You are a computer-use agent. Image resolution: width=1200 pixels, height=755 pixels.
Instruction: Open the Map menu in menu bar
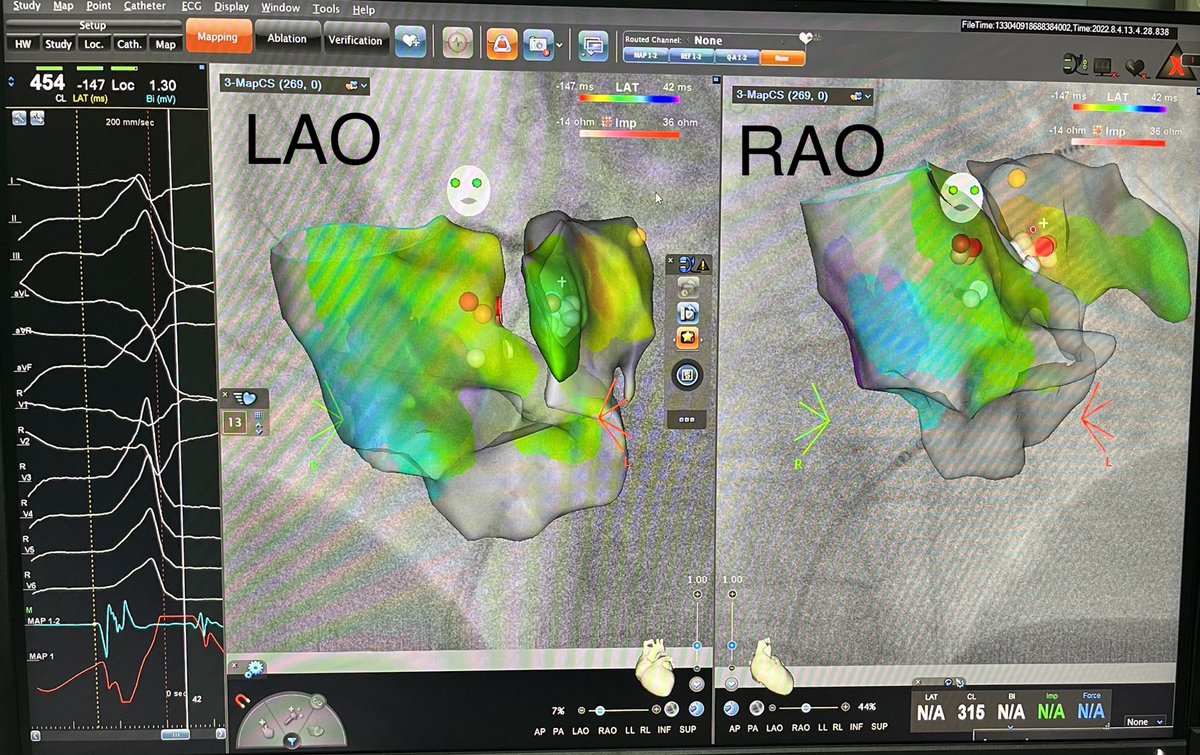coord(63,7)
